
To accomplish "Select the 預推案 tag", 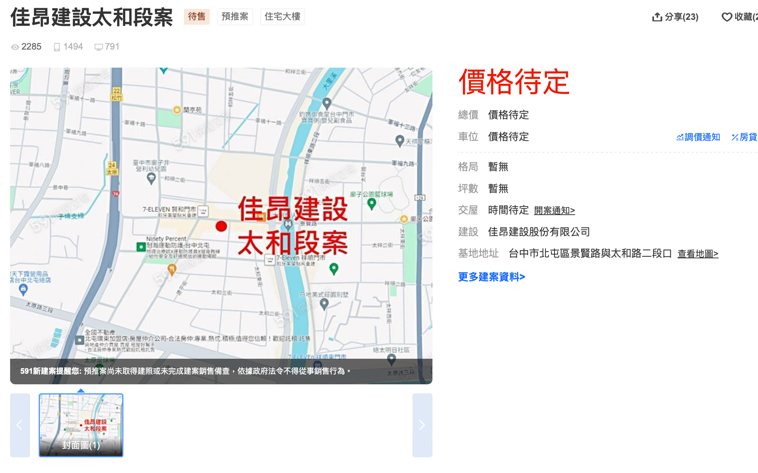I will coord(234,16).
